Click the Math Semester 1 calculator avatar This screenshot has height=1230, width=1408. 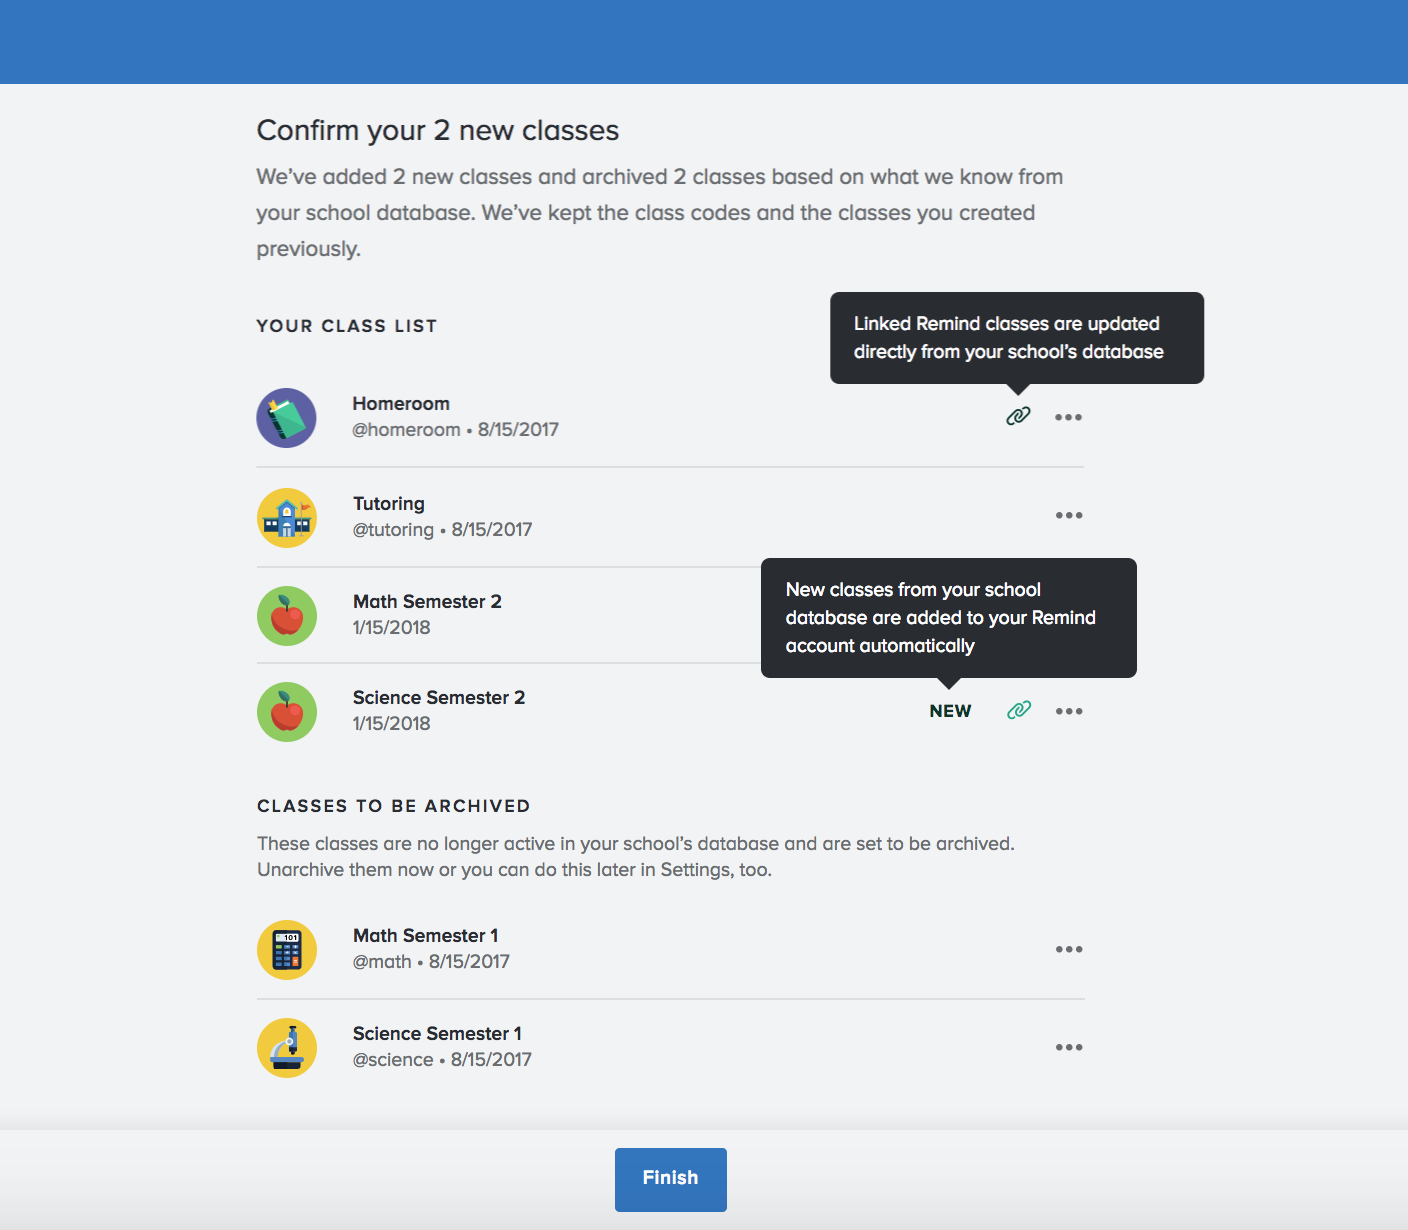click(x=287, y=950)
